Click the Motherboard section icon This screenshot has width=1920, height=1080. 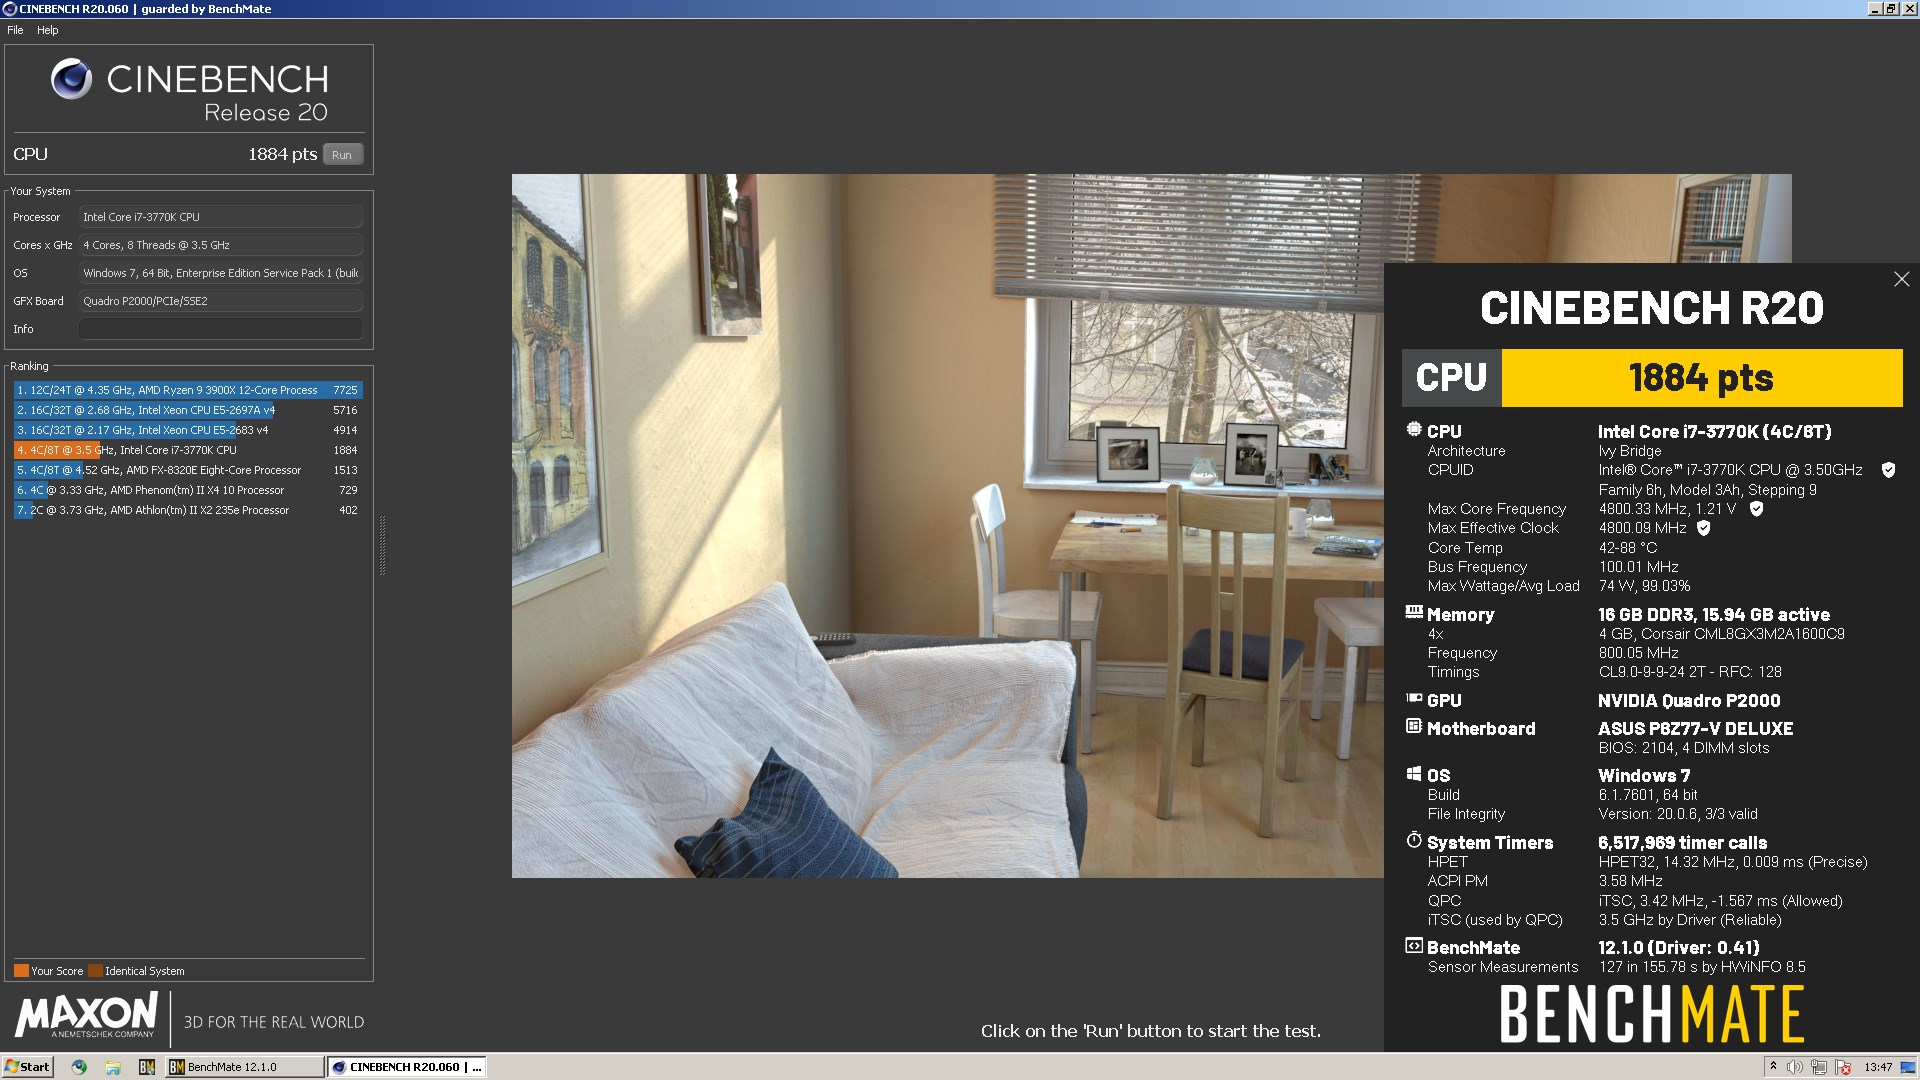tap(1414, 726)
